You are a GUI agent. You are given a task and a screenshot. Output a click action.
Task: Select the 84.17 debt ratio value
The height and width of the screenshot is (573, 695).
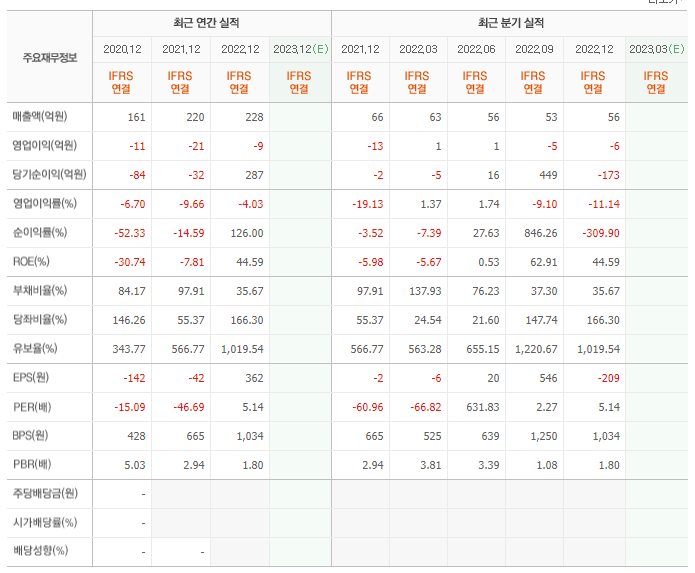tap(132, 292)
